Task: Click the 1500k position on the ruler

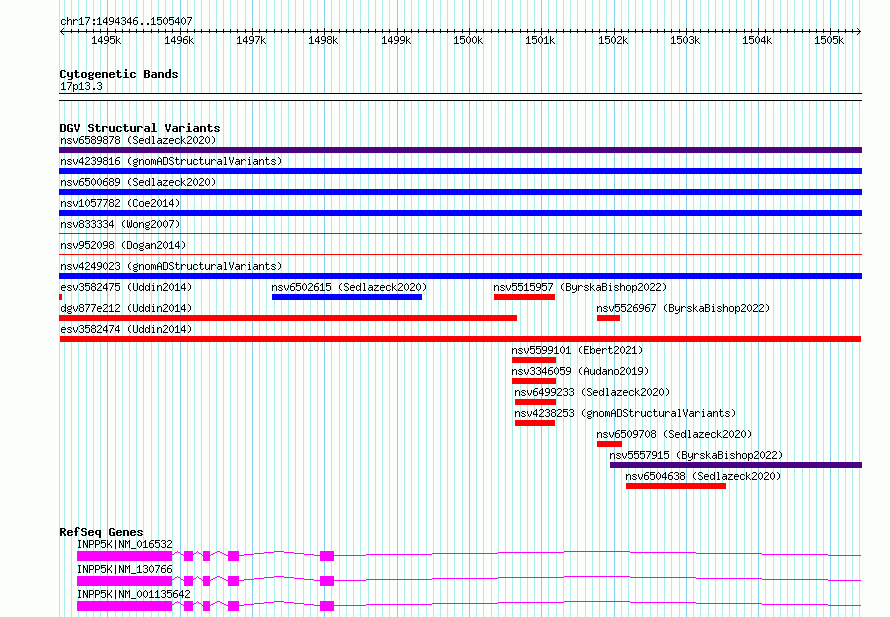Action: 468,40
